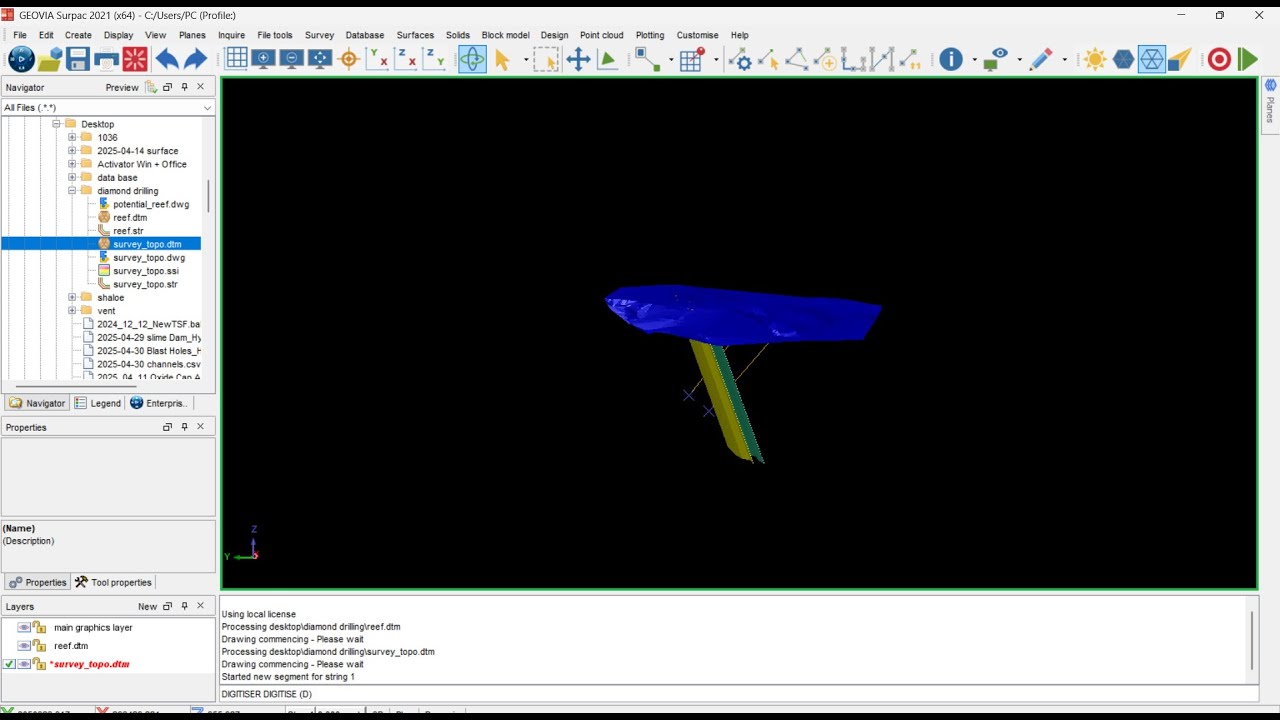Toggle lock icon of reef.dtm layer
Image resolution: width=1280 pixels, height=720 pixels.
39,646
